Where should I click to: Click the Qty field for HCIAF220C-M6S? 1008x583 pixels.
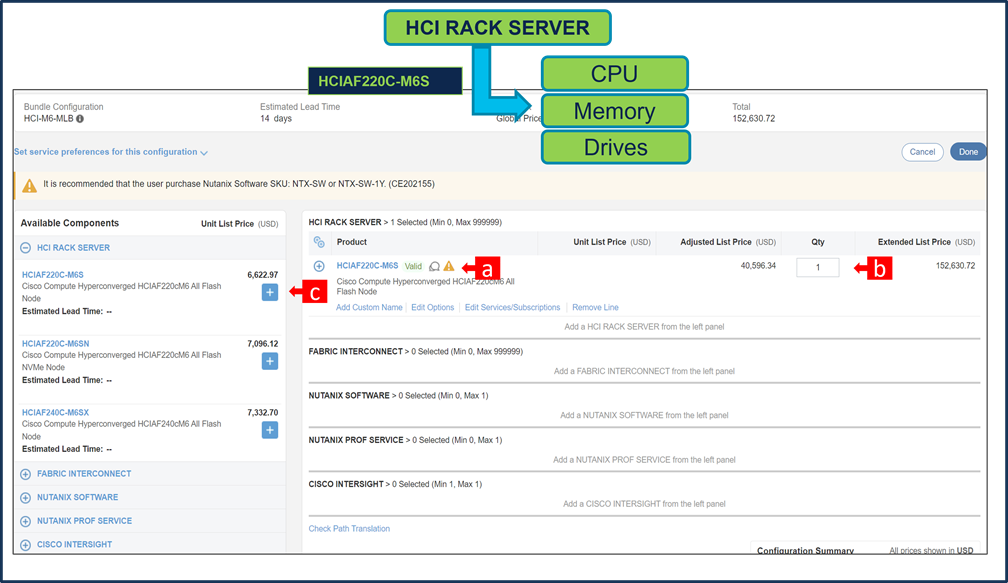pyautogui.click(x=818, y=267)
